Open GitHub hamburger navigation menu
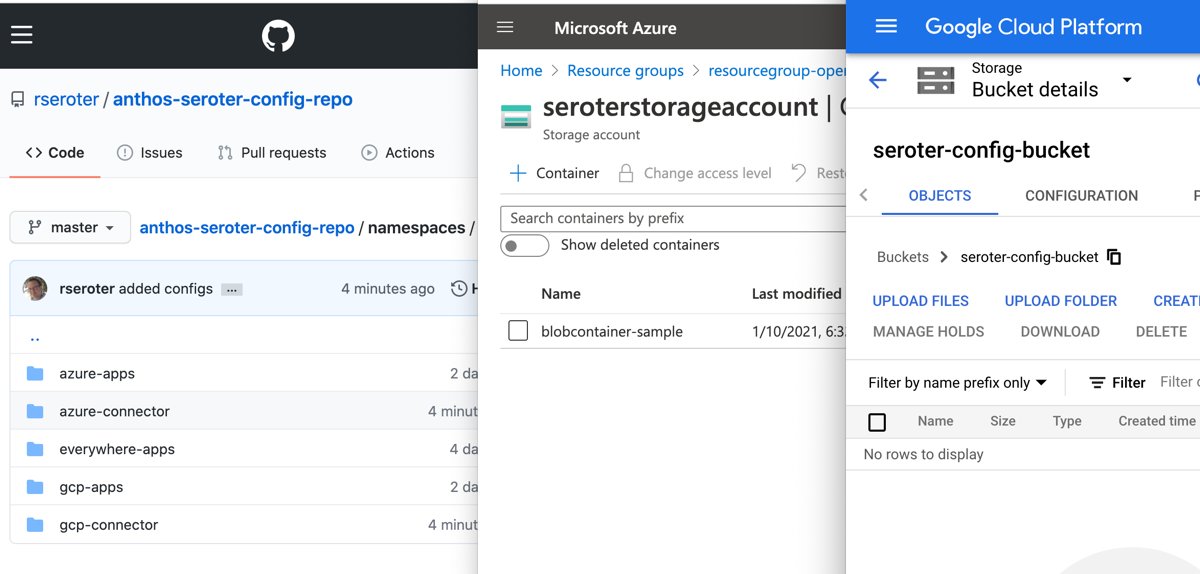 click(22, 36)
